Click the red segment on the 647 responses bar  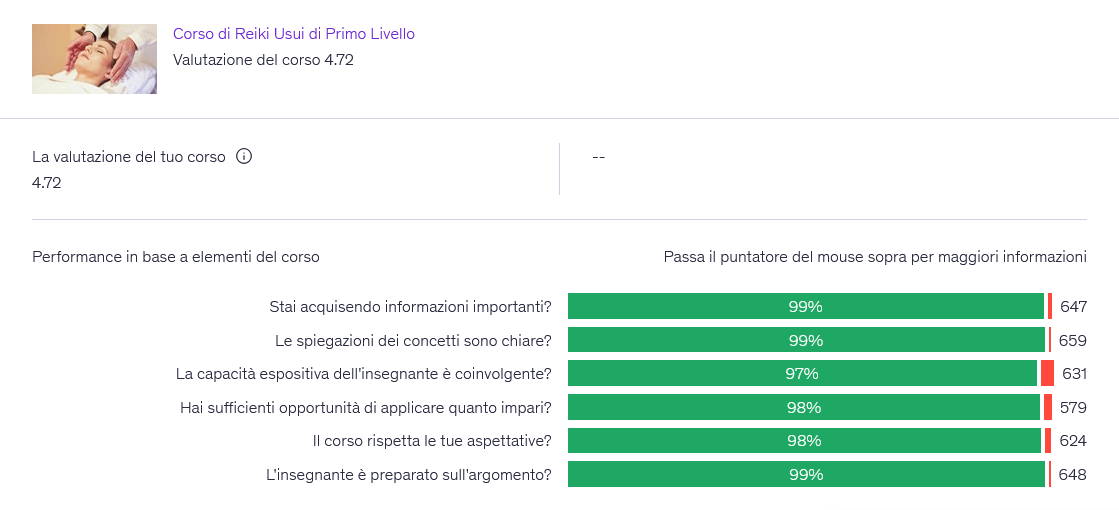click(x=1050, y=307)
